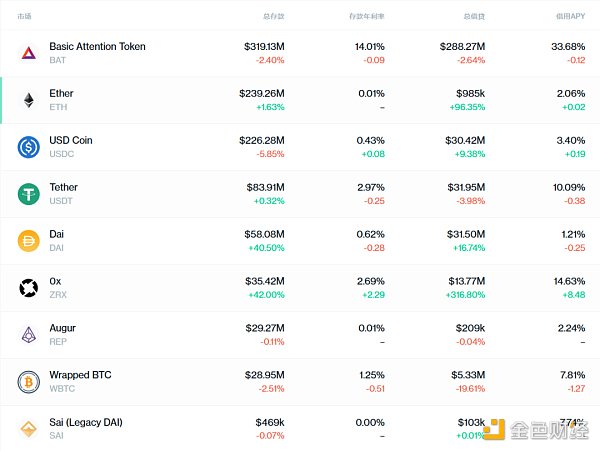Image resolution: width=600 pixels, height=451 pixels.
Task: Click the 总借贷 column header
Action: click(x=474, y=16)
